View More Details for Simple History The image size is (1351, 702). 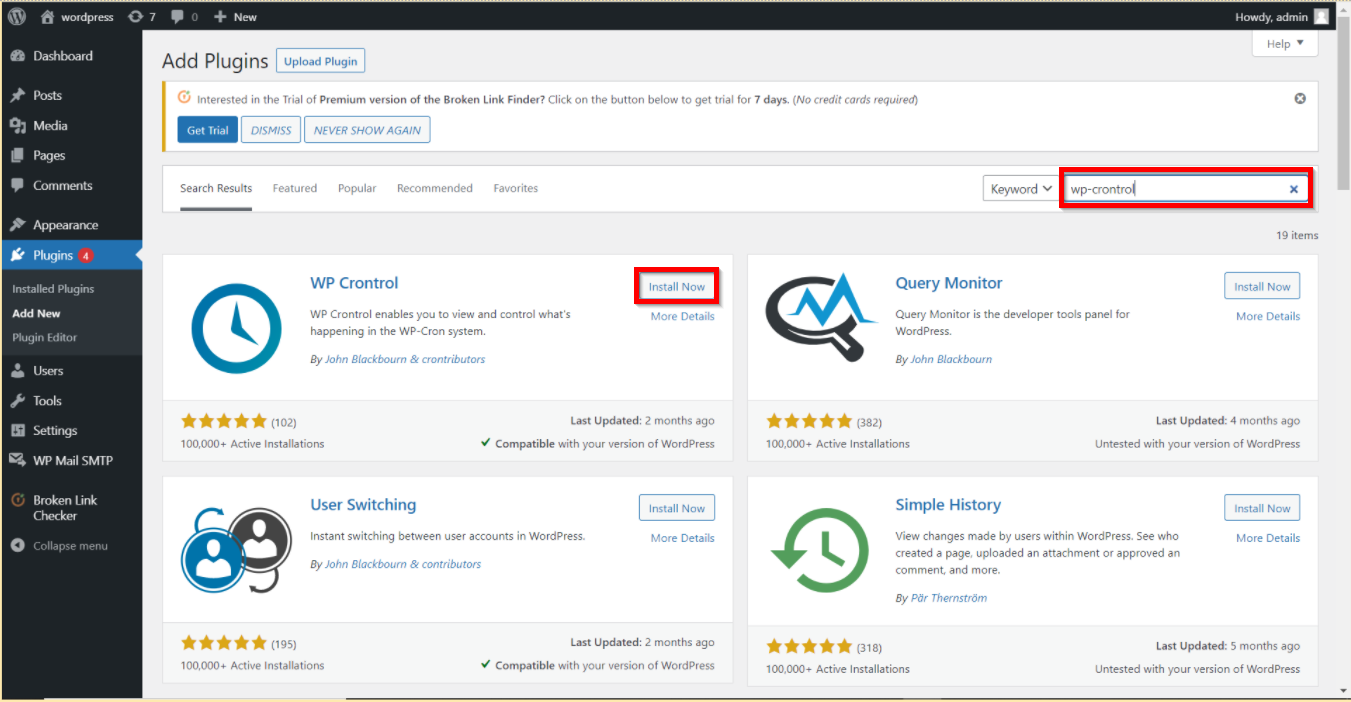(x=1268, y=538)
